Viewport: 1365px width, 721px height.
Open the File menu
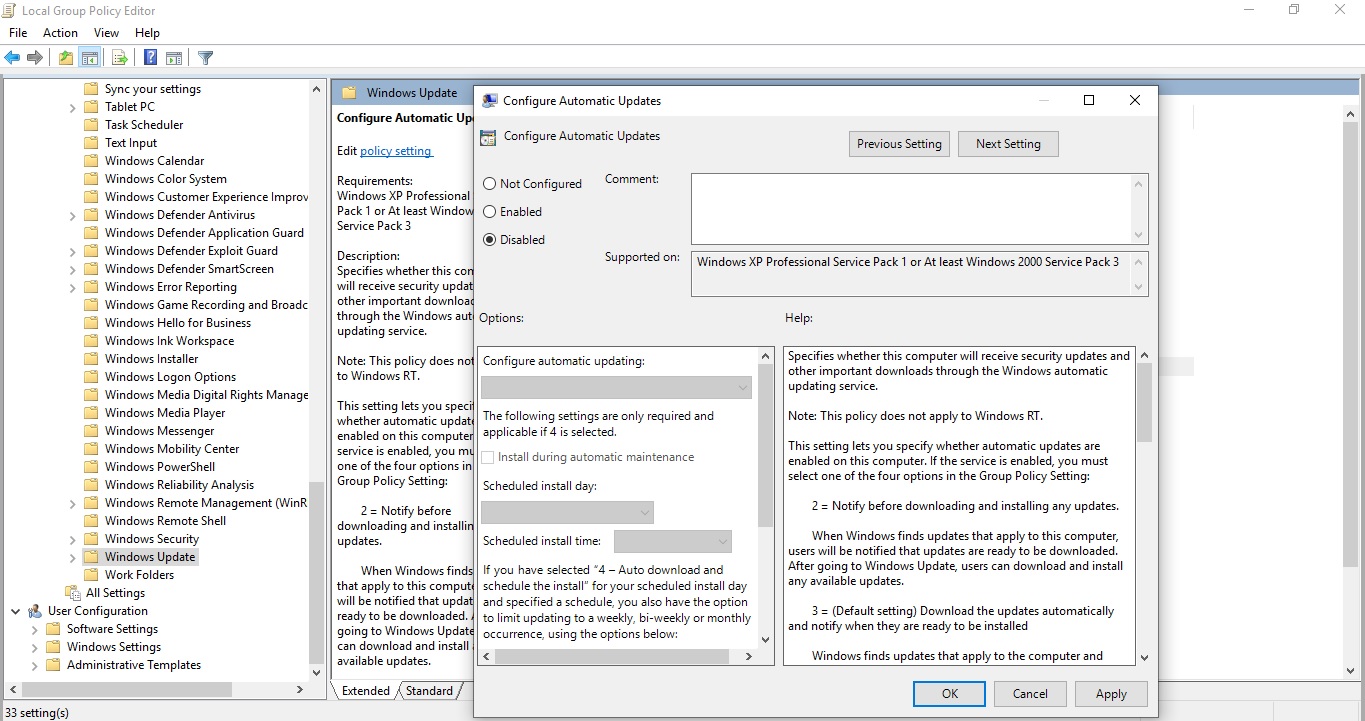(x=18, y=33)
